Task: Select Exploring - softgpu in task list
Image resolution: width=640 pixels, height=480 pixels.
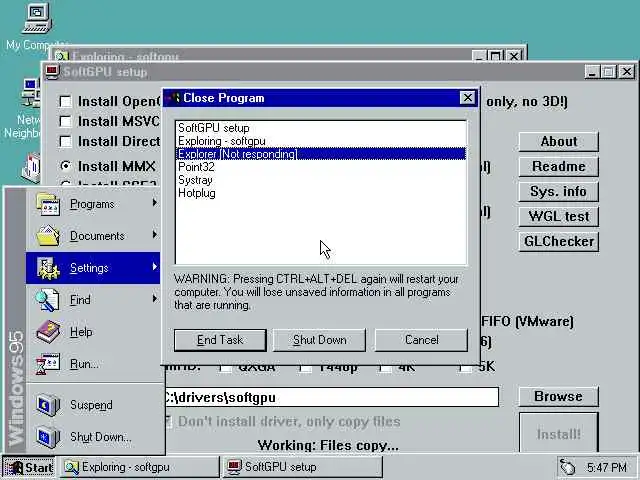Action: coord(320,141)
